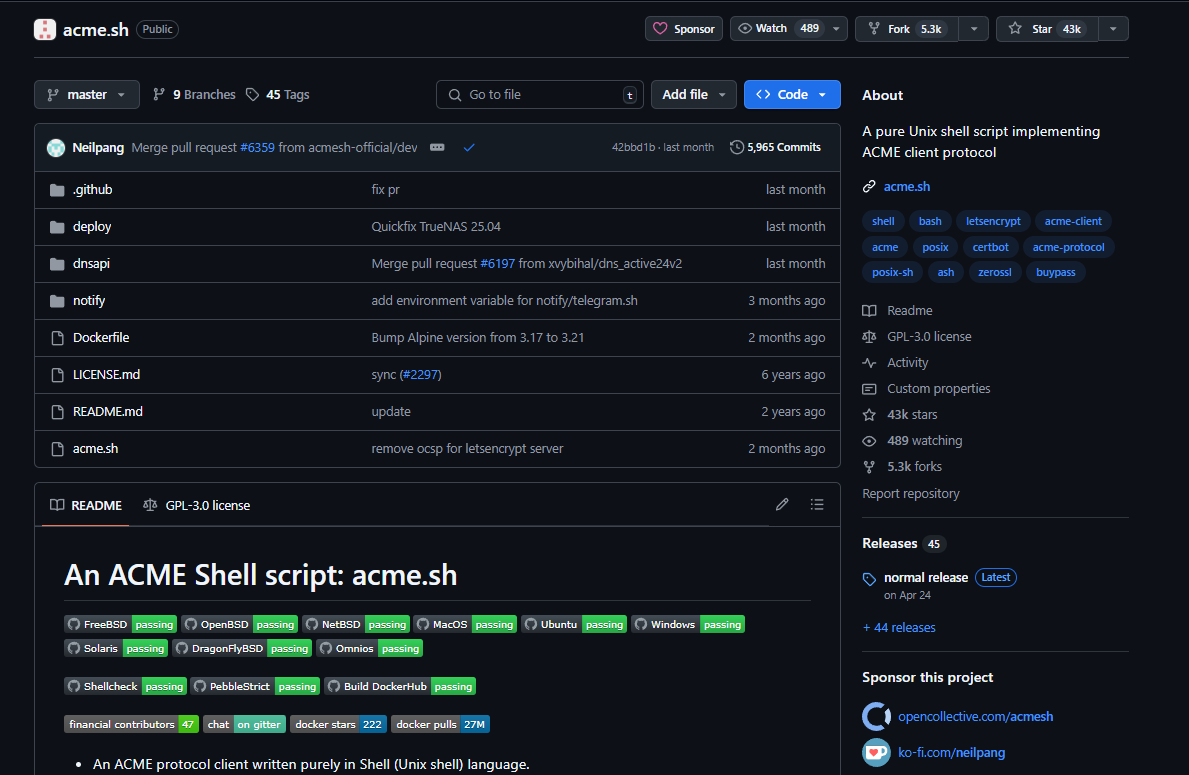Open the acme.sh website link in About
This screenshot has height=775, width=1189.
tap(907, 187)
